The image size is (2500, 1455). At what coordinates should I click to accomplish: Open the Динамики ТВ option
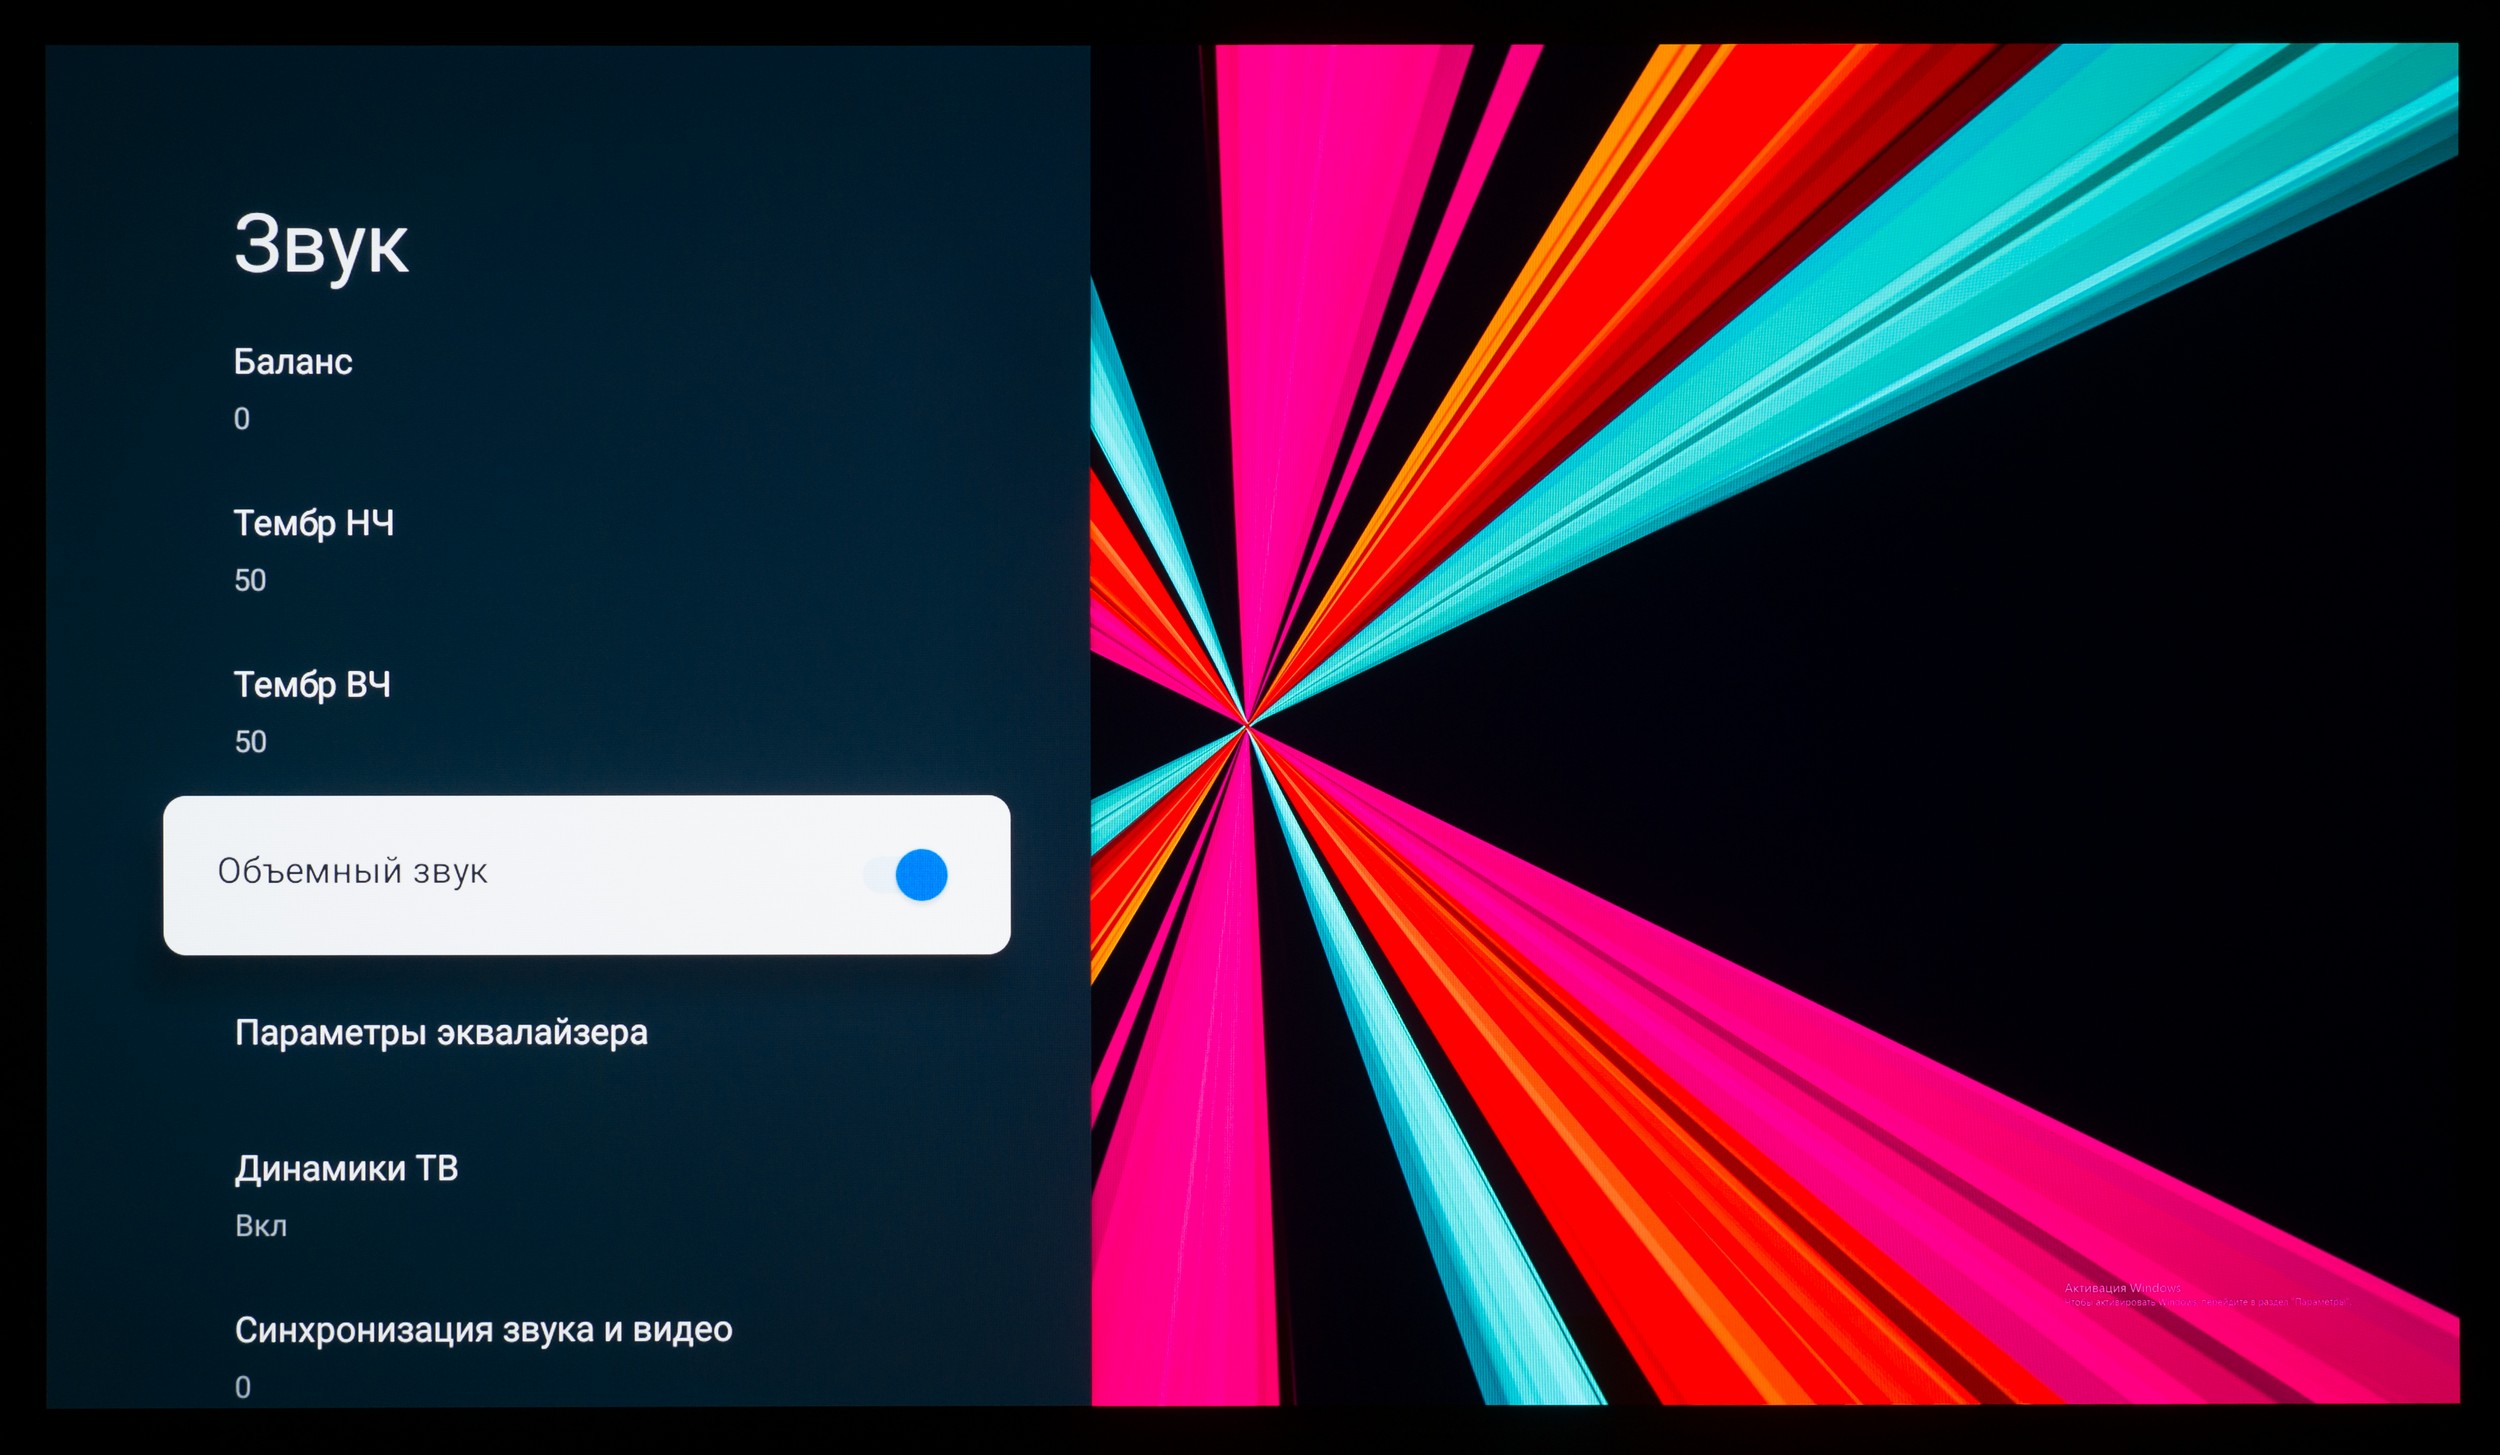[346, 1168]
